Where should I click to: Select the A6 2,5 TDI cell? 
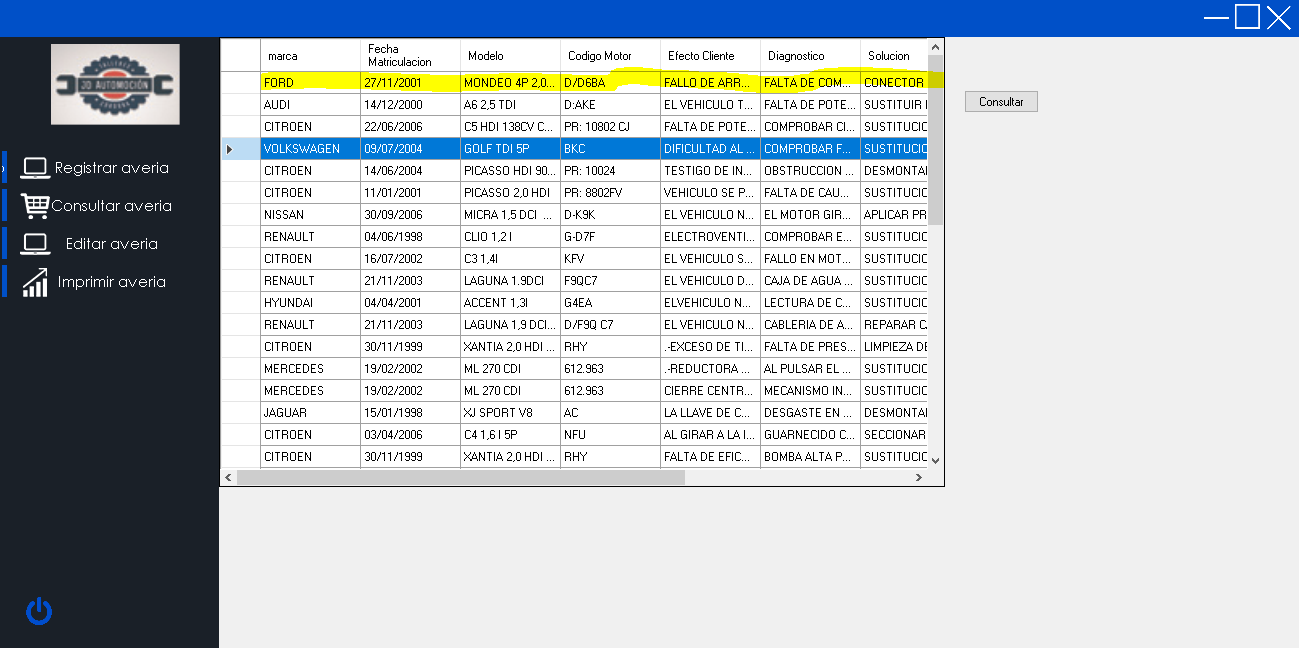[x=510, y=105]
